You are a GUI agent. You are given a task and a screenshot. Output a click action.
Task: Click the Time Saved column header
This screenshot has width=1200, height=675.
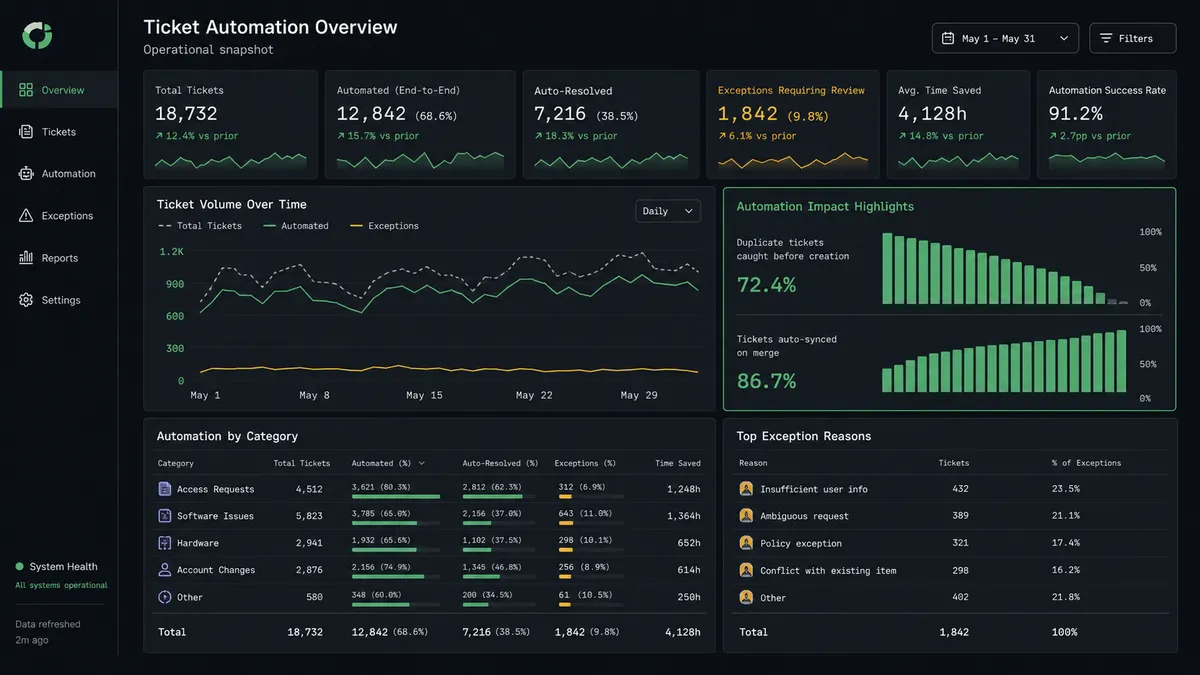(678, 464)
